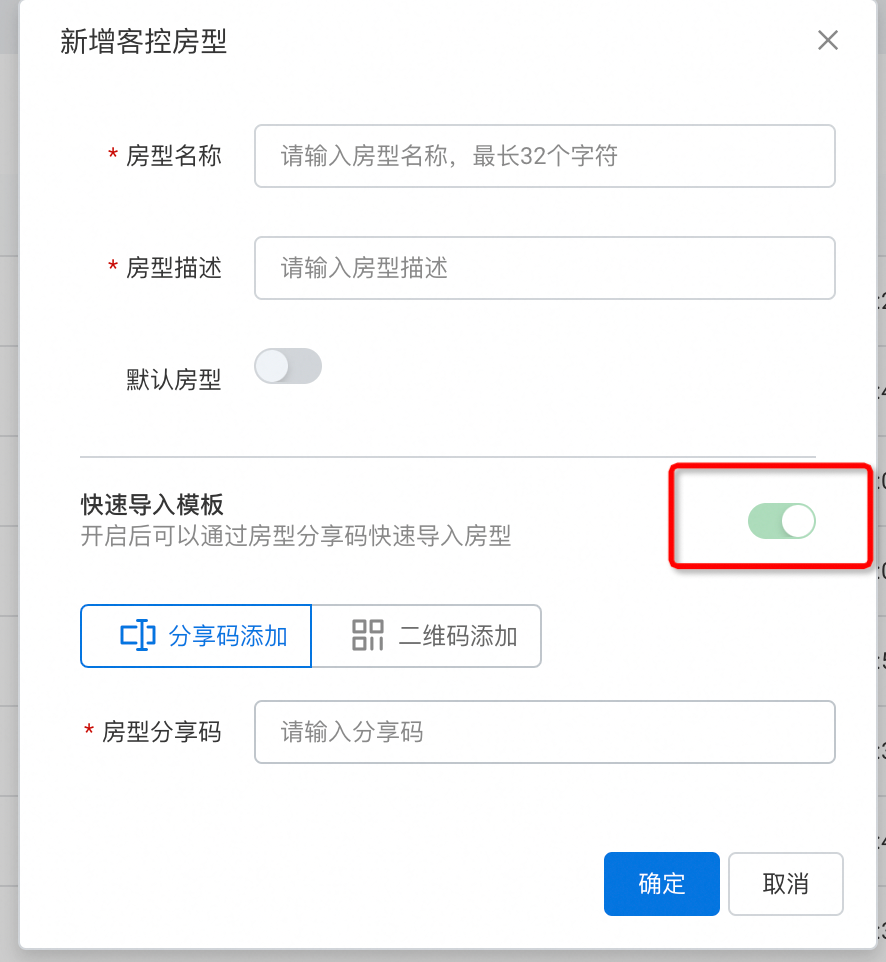
Task: Turn off the 快速导入模板 switch
Action: click(x=782, y=521)
